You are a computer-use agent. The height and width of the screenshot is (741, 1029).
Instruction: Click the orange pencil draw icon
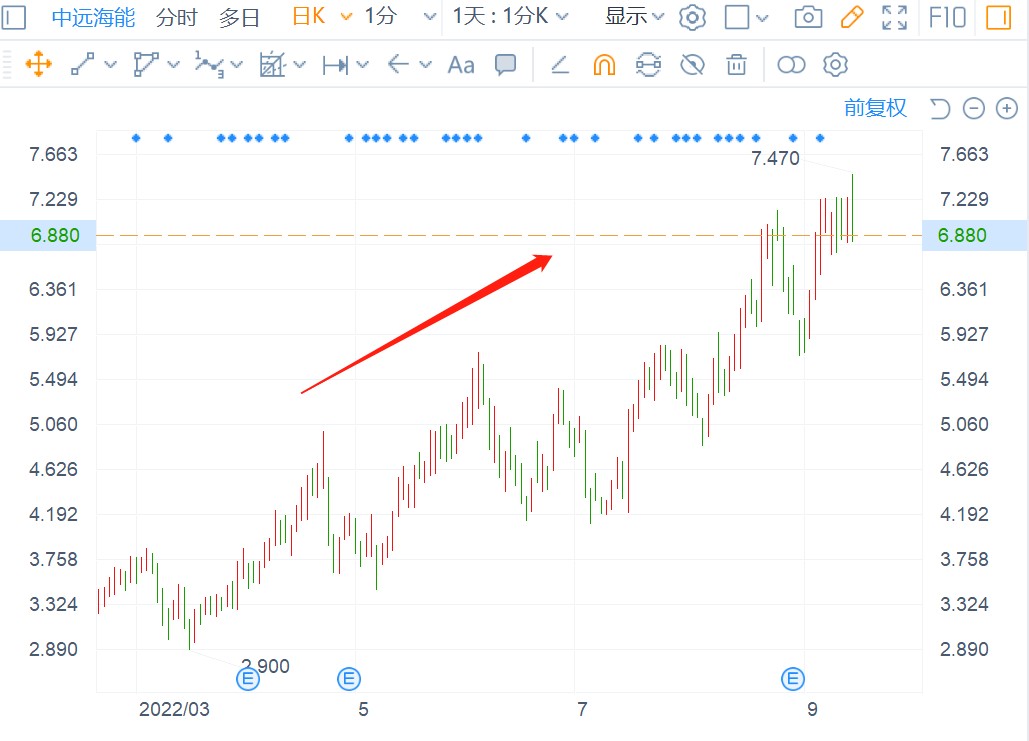[851, 17]
